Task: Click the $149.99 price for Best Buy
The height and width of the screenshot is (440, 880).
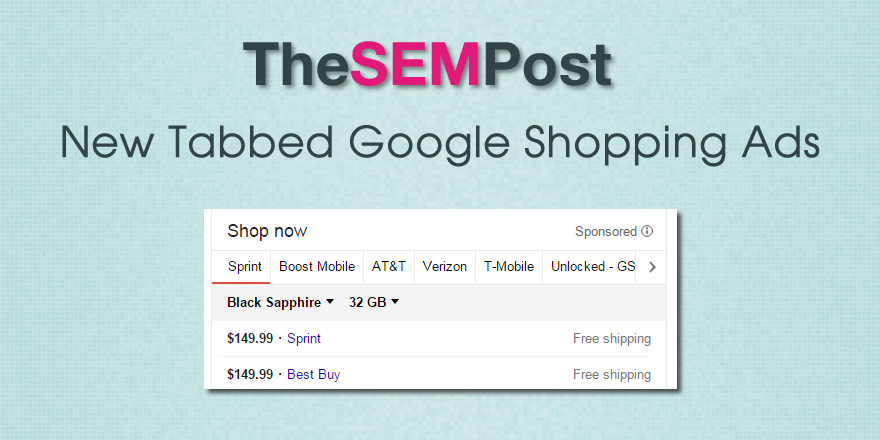Action: click(250, 375)
